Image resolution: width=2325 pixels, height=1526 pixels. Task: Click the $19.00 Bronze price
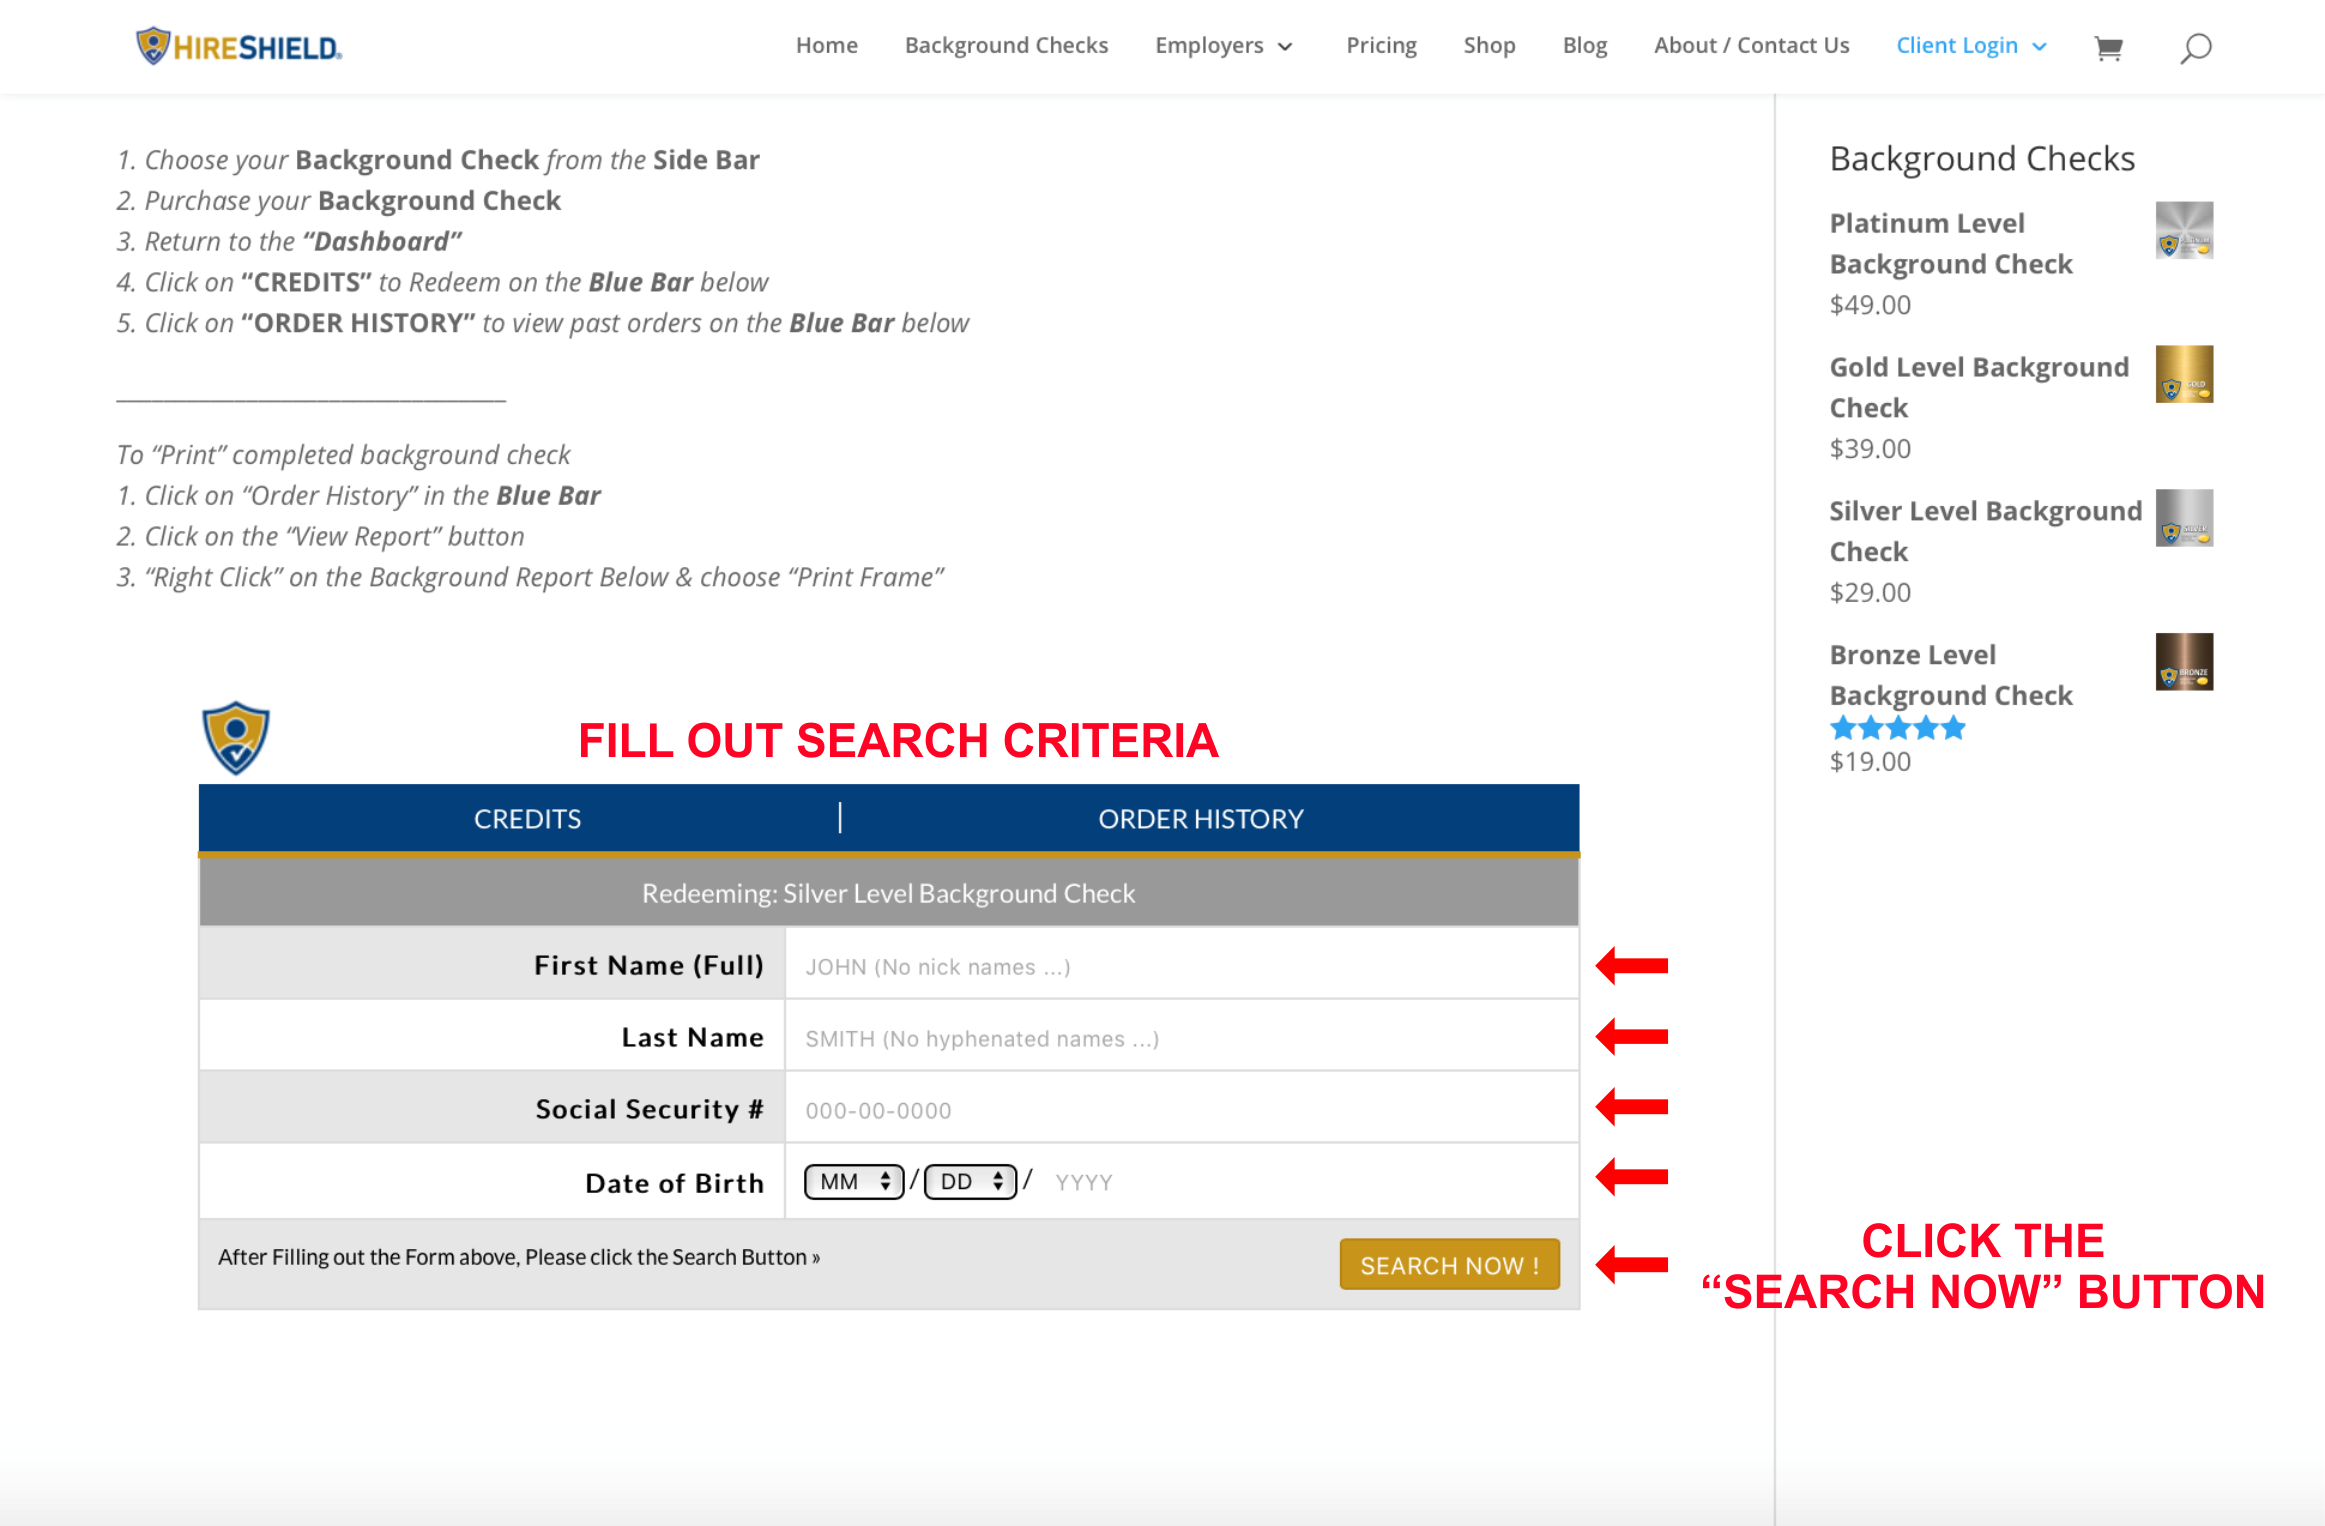[x=1870, y=762]
